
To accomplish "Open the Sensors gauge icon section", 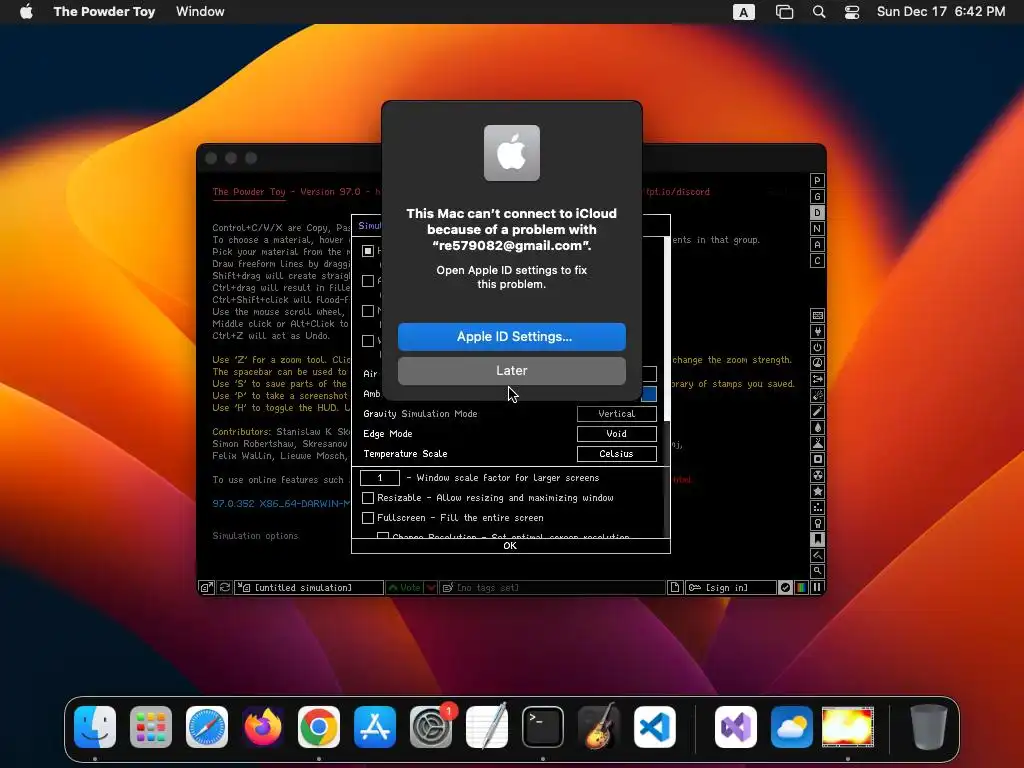I will 817,364.
